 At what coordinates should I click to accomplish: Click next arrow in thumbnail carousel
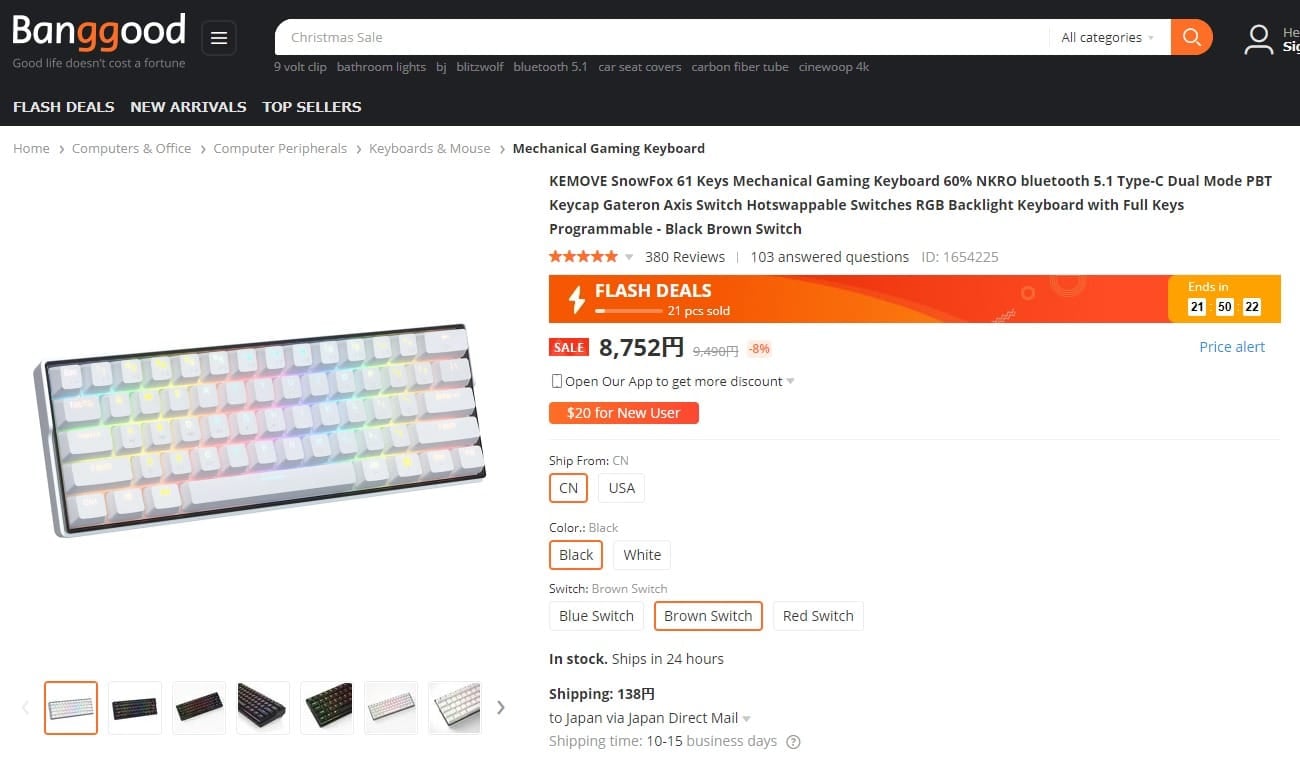[x=501, y=708]
